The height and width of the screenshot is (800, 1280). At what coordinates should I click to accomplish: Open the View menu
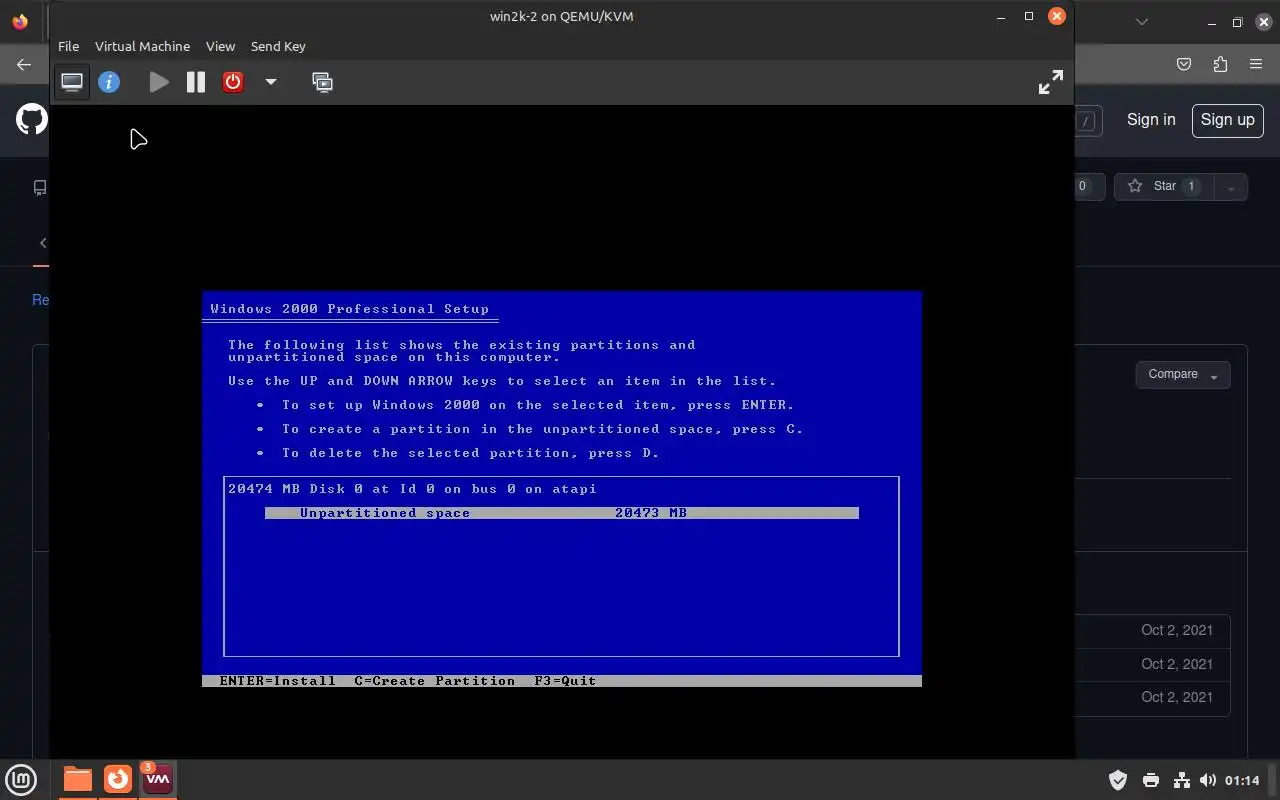click(220, 46)
